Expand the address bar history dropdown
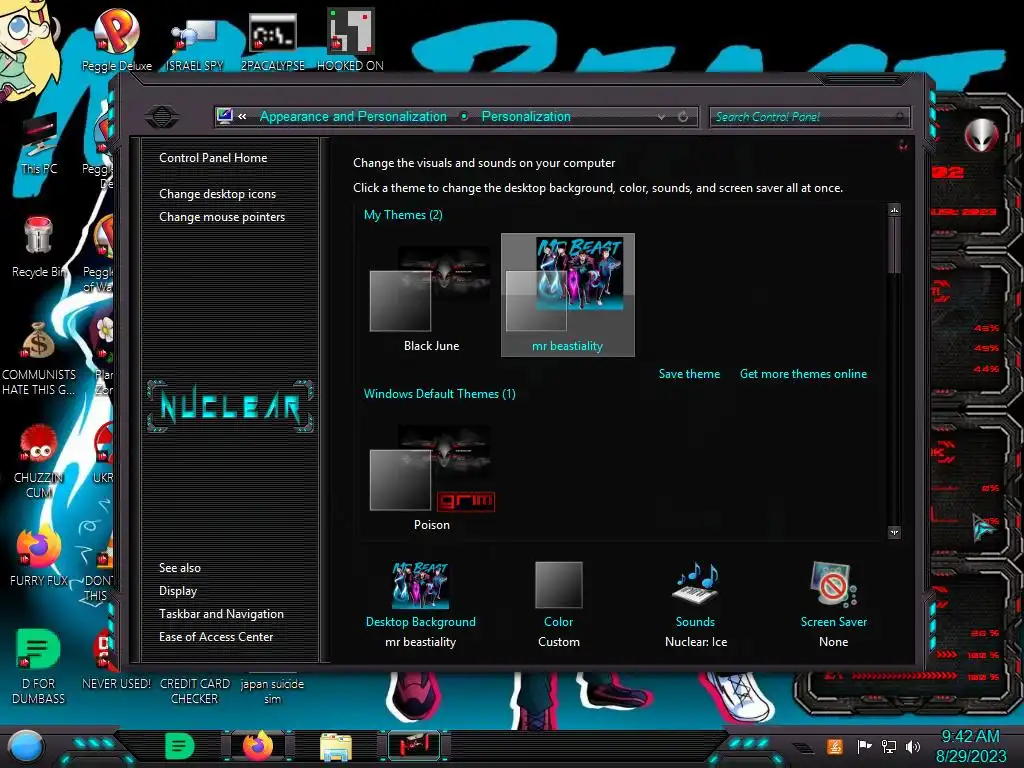Screen dimensions: 1024x768 pos(662,117)
